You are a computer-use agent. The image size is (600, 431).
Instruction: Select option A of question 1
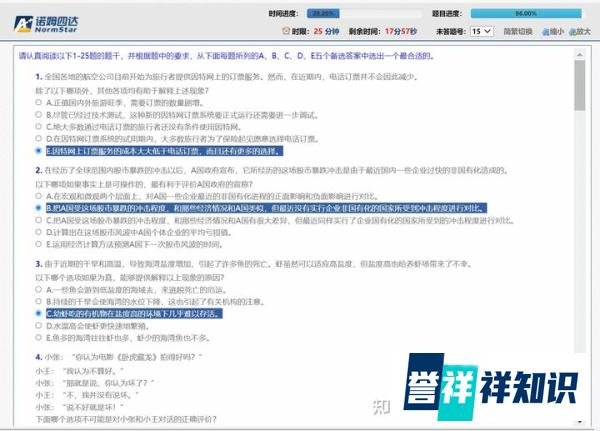[38, 102]
